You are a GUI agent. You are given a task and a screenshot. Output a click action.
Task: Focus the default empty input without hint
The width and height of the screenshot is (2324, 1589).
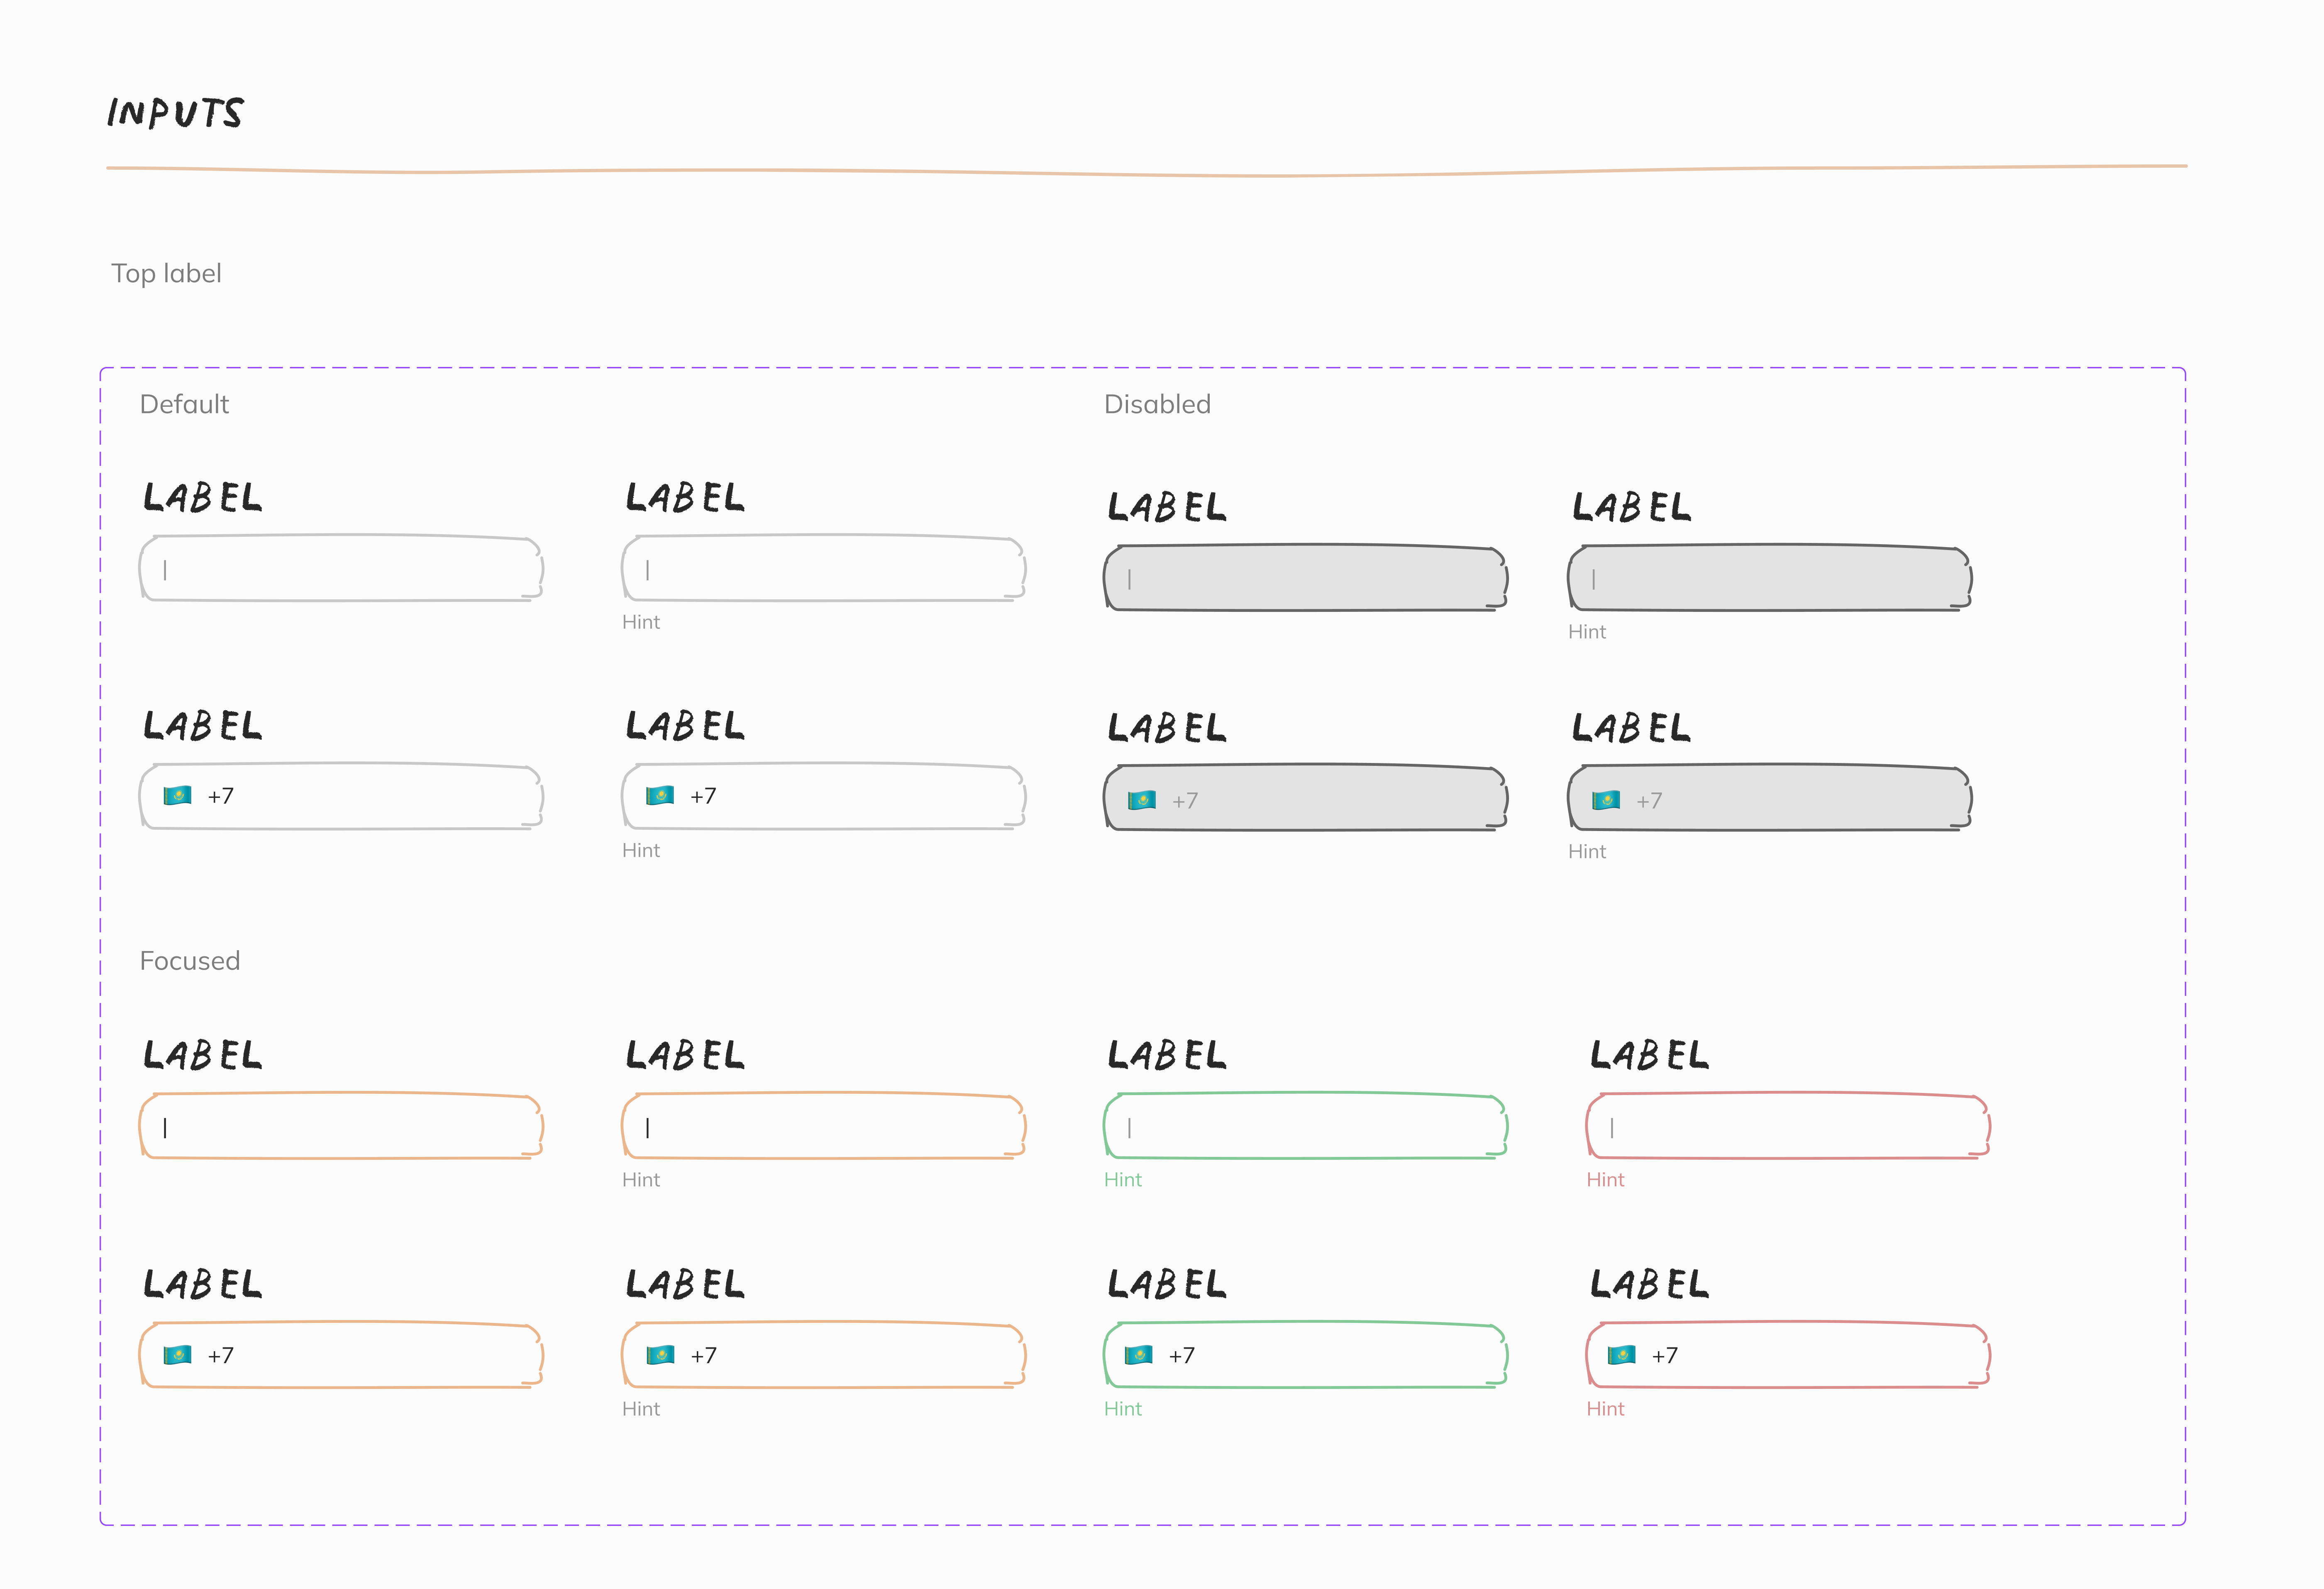(x=340, y=569)
